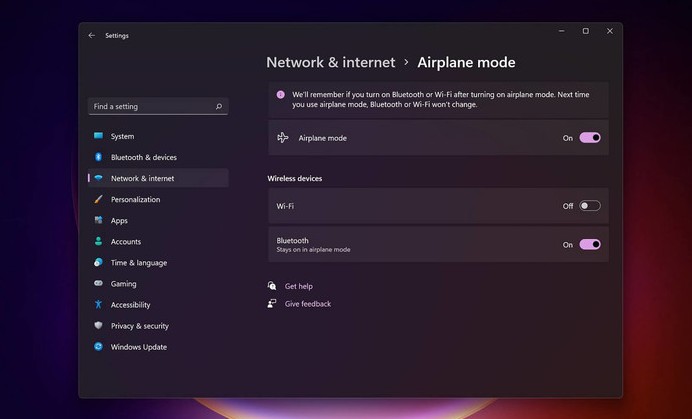Click the airplane icon in Airplane mode row
Image resolution: width=692 pixels, height=419 pixels.
(x=282, y=138)
